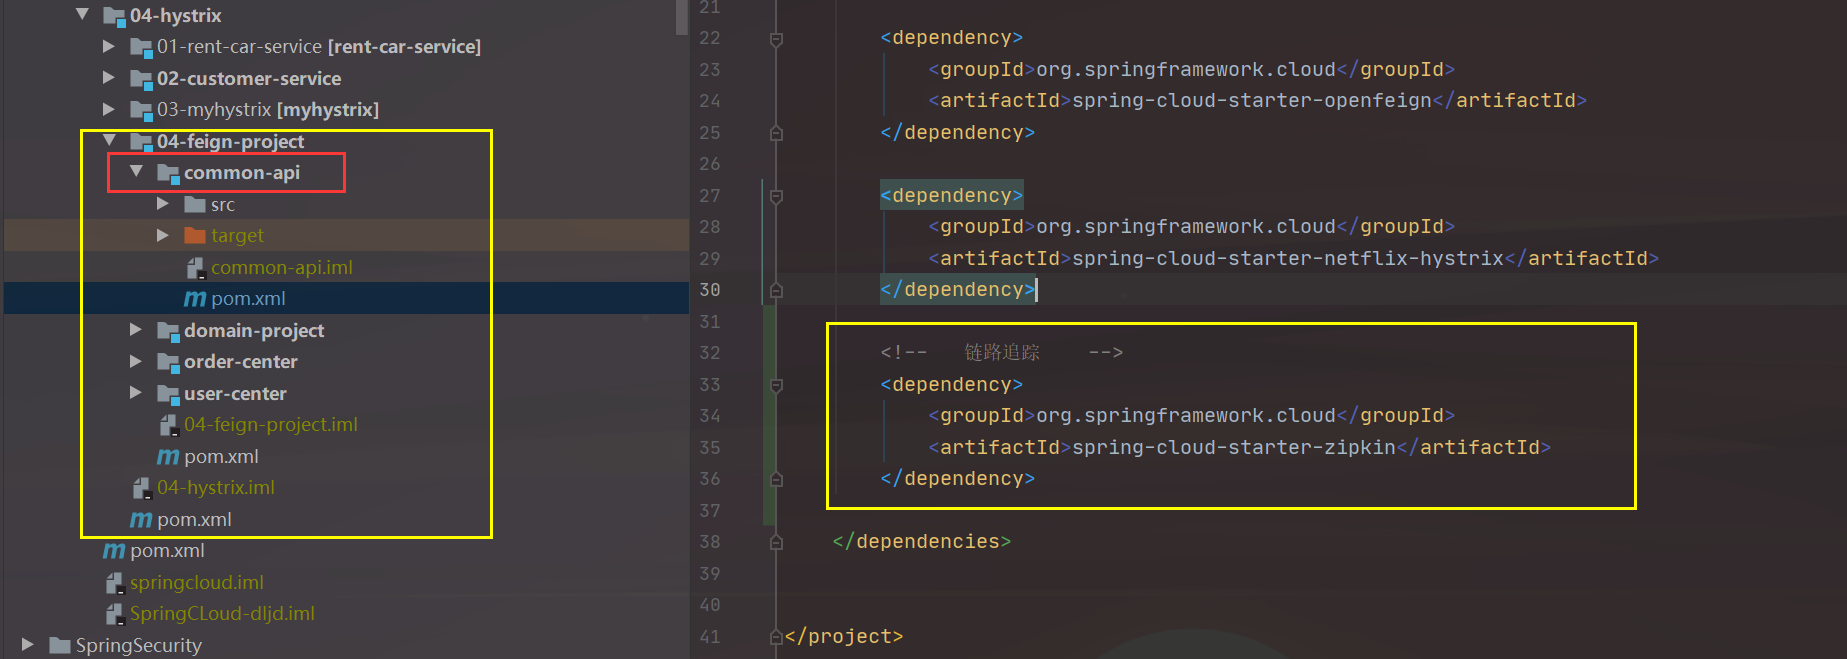Click the 01-rent-car-service module icon
Image resolution: width=1847 pixels, height=659 pixels.
pos(141,47)
